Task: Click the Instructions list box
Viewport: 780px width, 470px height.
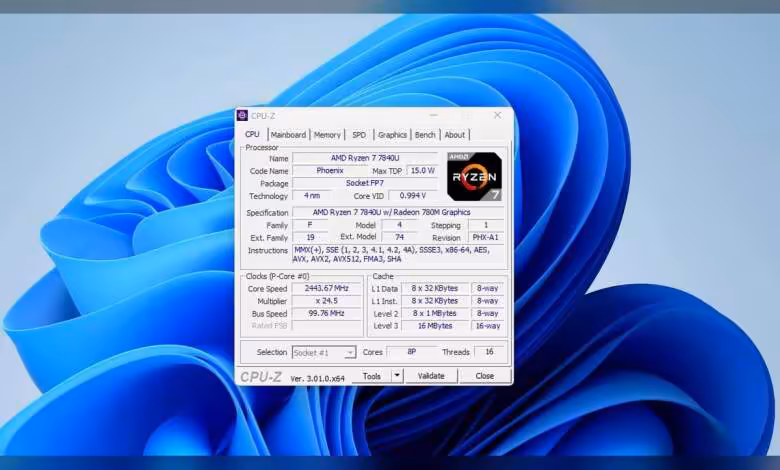Action: pyautogui.click(x=398, y=255)
